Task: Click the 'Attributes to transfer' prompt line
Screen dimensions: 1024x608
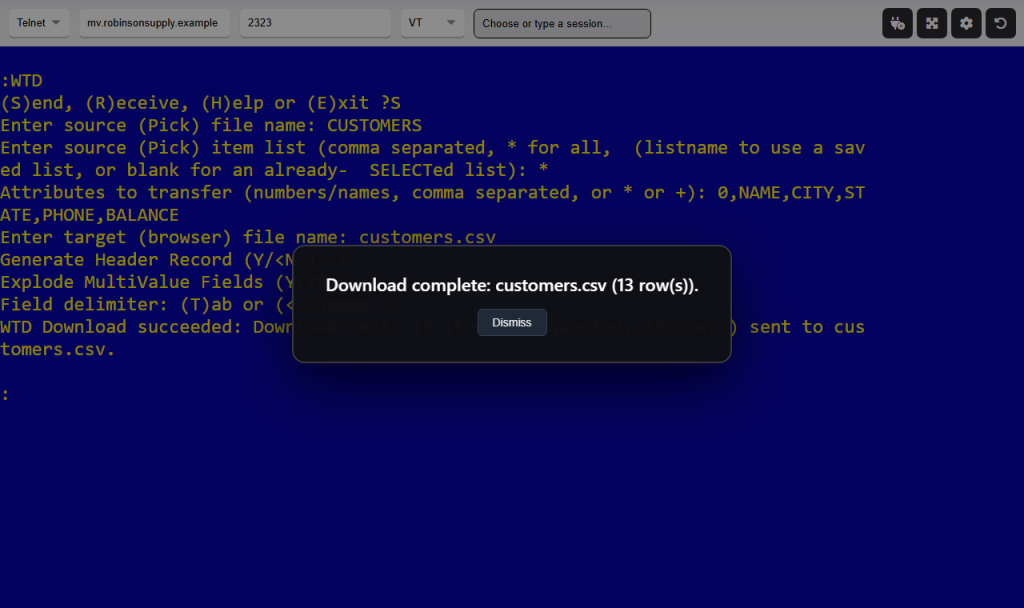Action: (x=432, y=193)
